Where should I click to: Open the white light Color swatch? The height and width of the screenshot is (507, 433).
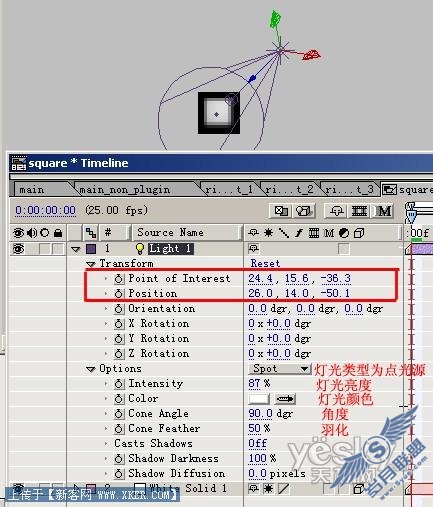pos(259,399)
